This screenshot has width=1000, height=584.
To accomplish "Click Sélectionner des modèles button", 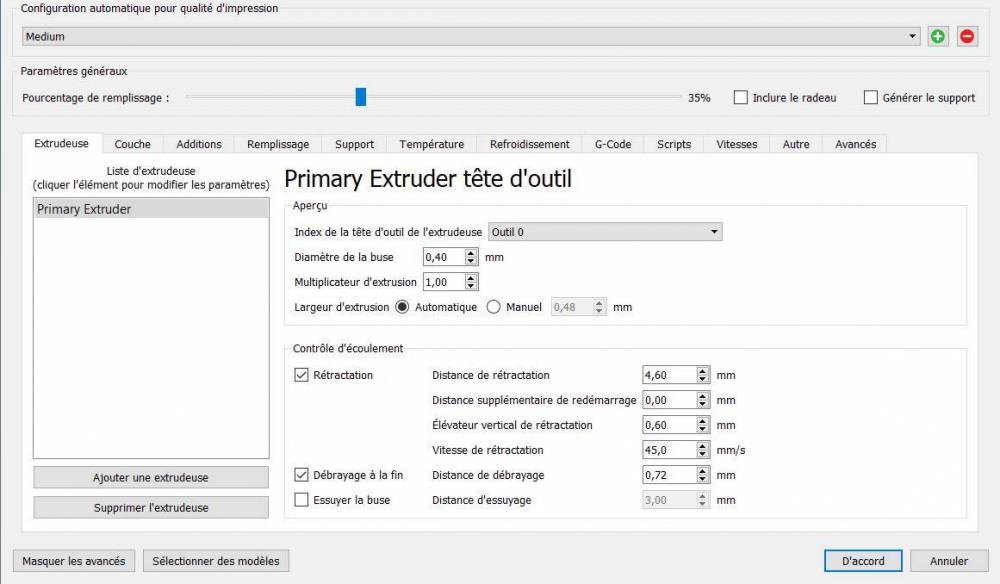I will [x=216, y=561].
